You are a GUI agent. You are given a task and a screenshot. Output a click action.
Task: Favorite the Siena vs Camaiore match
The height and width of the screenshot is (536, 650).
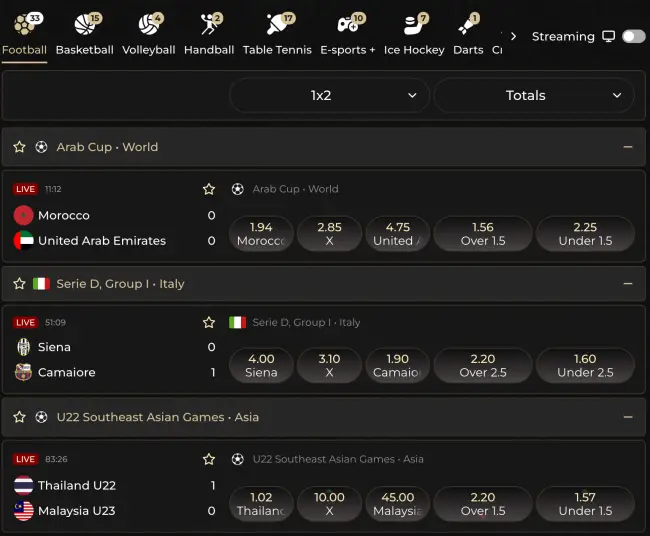[209, 323]
